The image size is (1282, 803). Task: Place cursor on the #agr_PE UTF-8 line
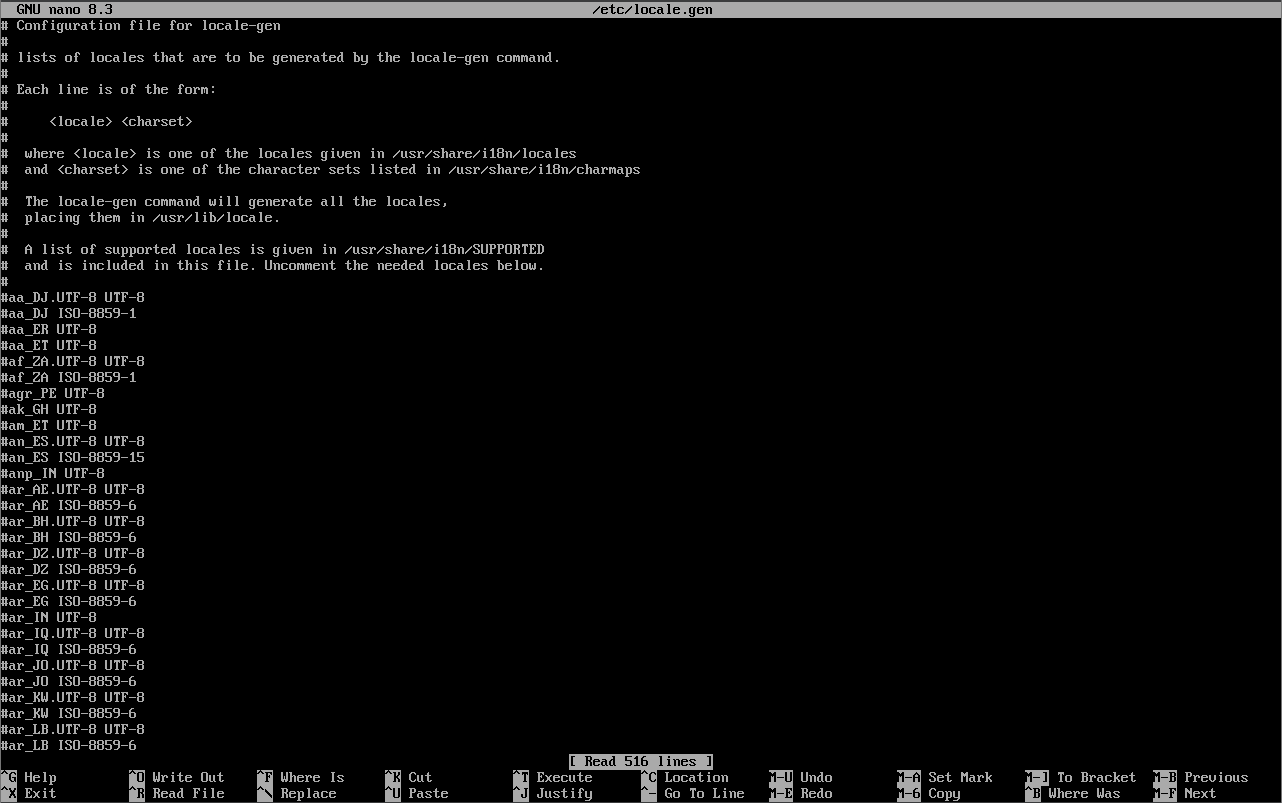(x=52, y=393)
